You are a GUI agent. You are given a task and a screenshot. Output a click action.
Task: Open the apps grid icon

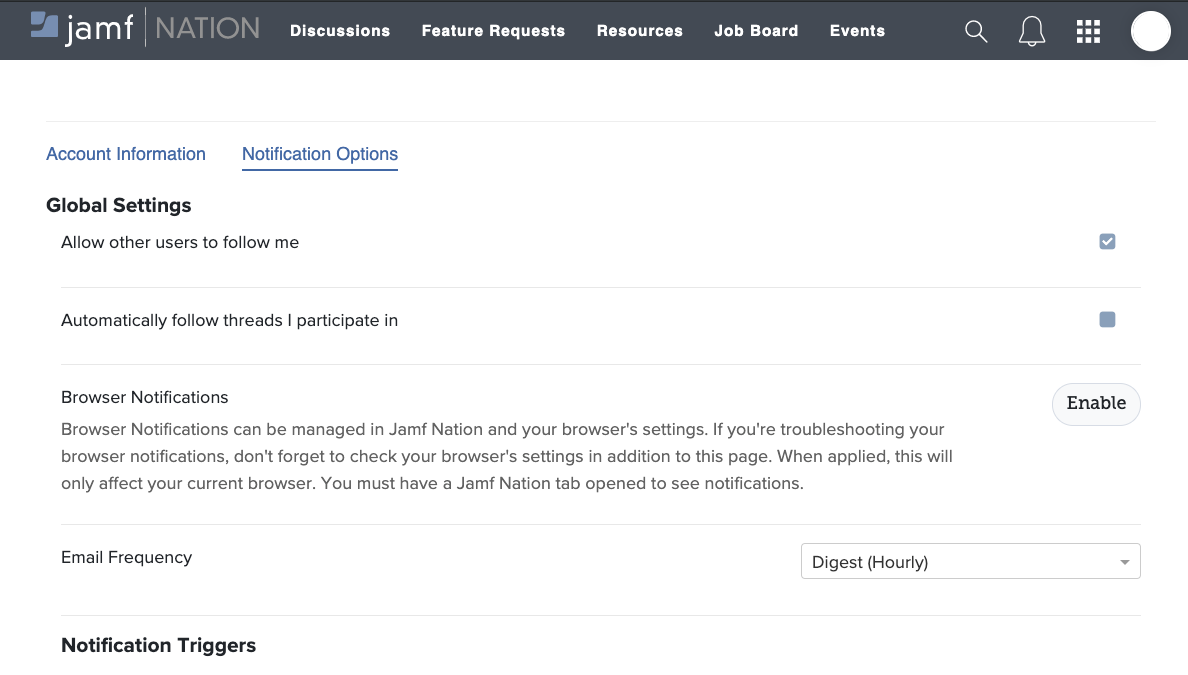(x=1088, y=31)
